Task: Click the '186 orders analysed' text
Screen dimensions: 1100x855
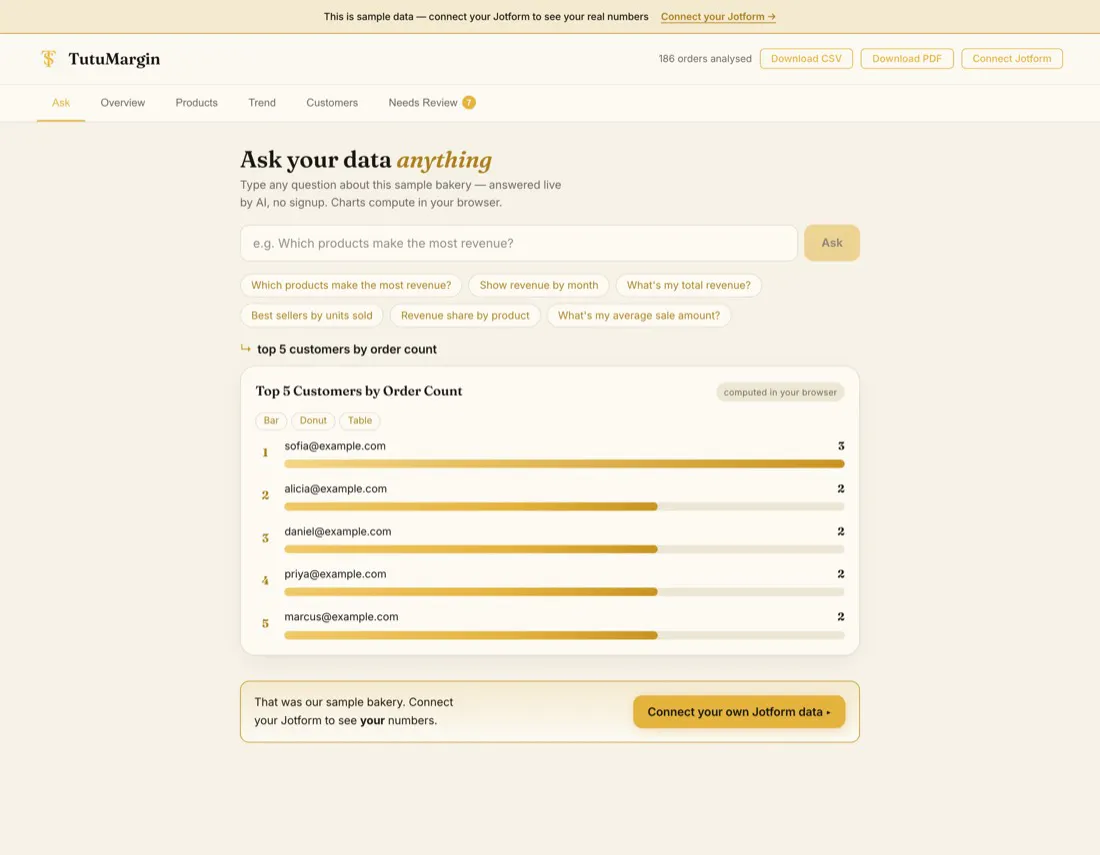Action: 705,59
